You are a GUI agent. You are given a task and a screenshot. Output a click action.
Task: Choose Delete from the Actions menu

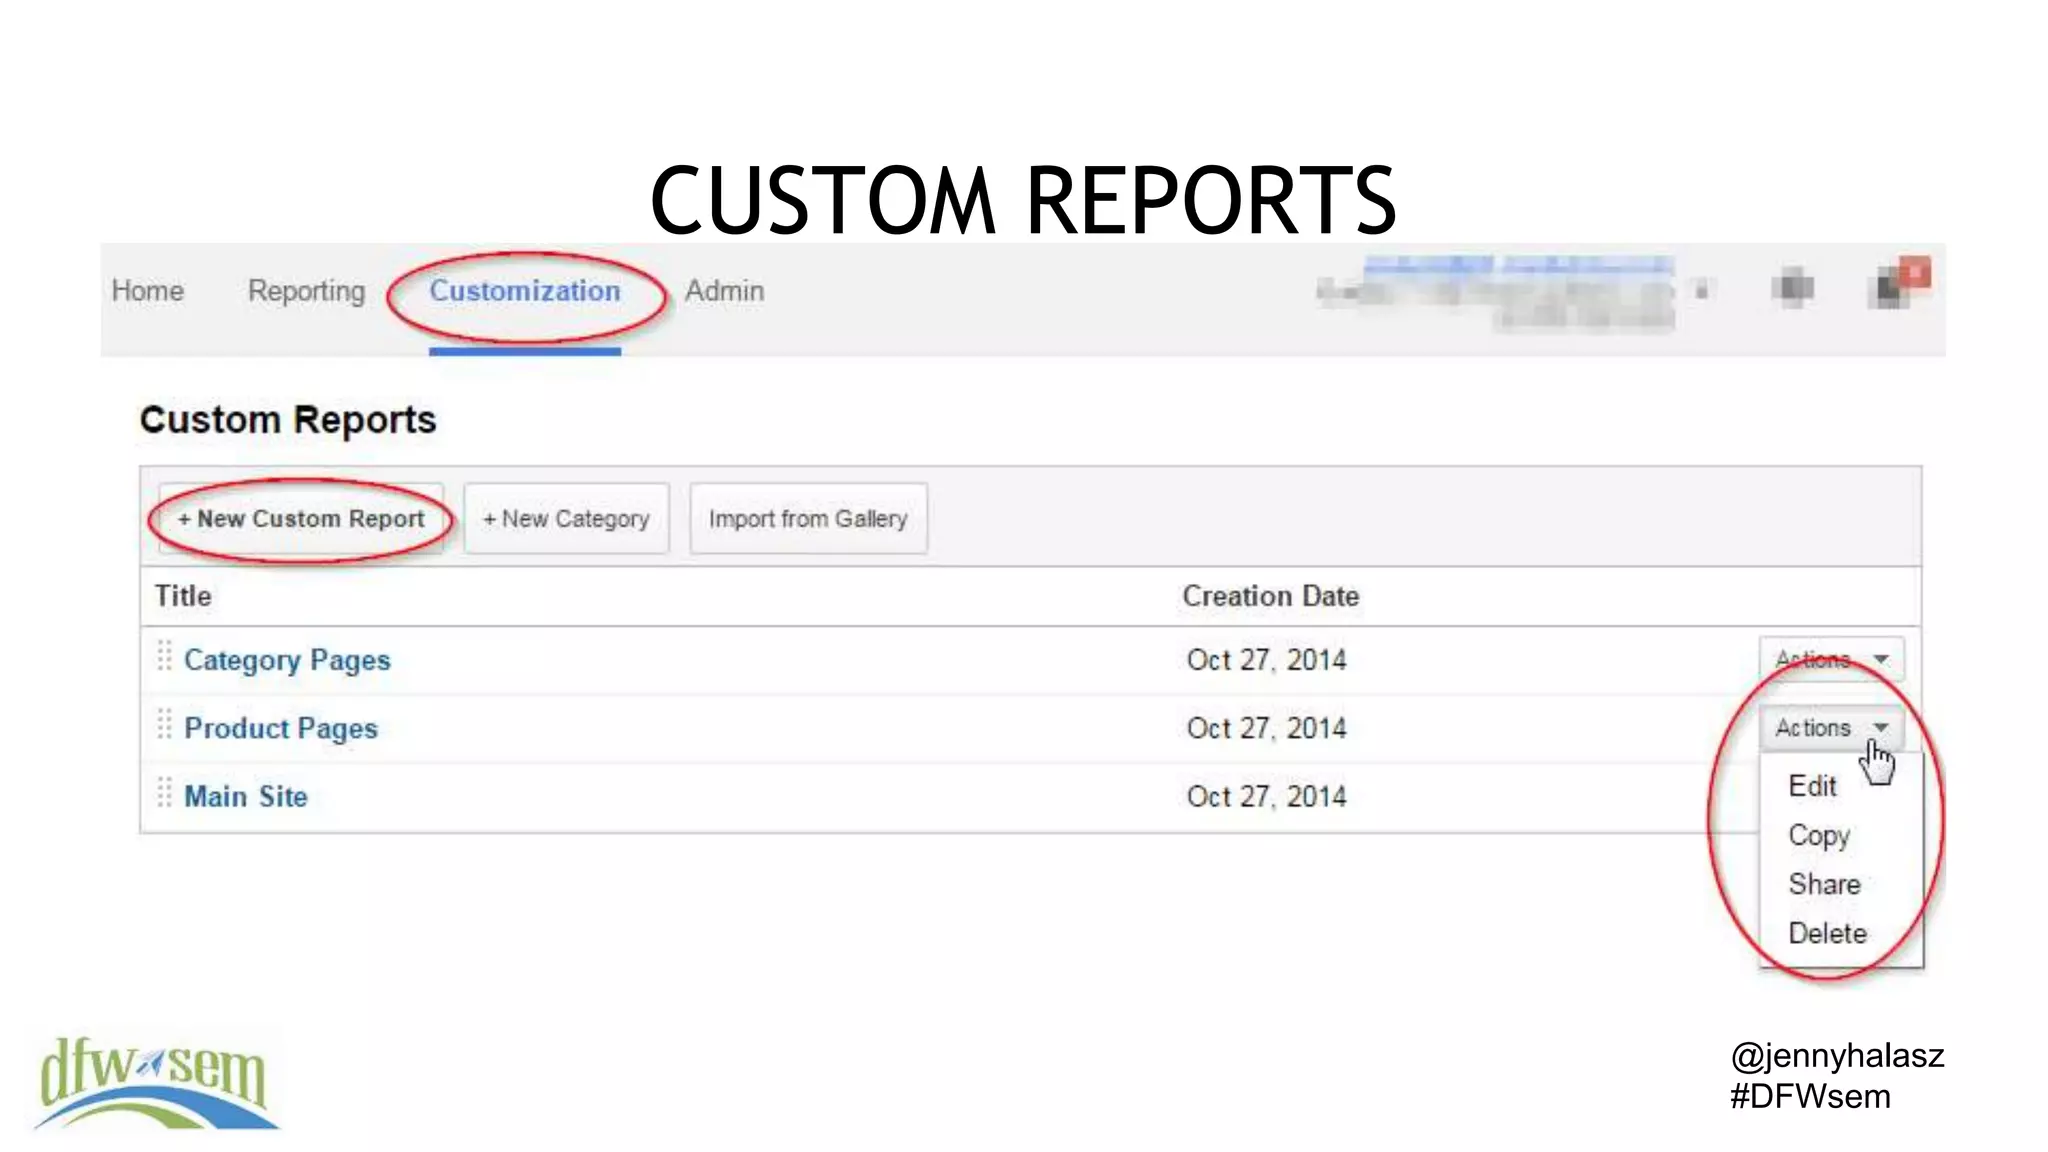click(x=1827, y=933)
